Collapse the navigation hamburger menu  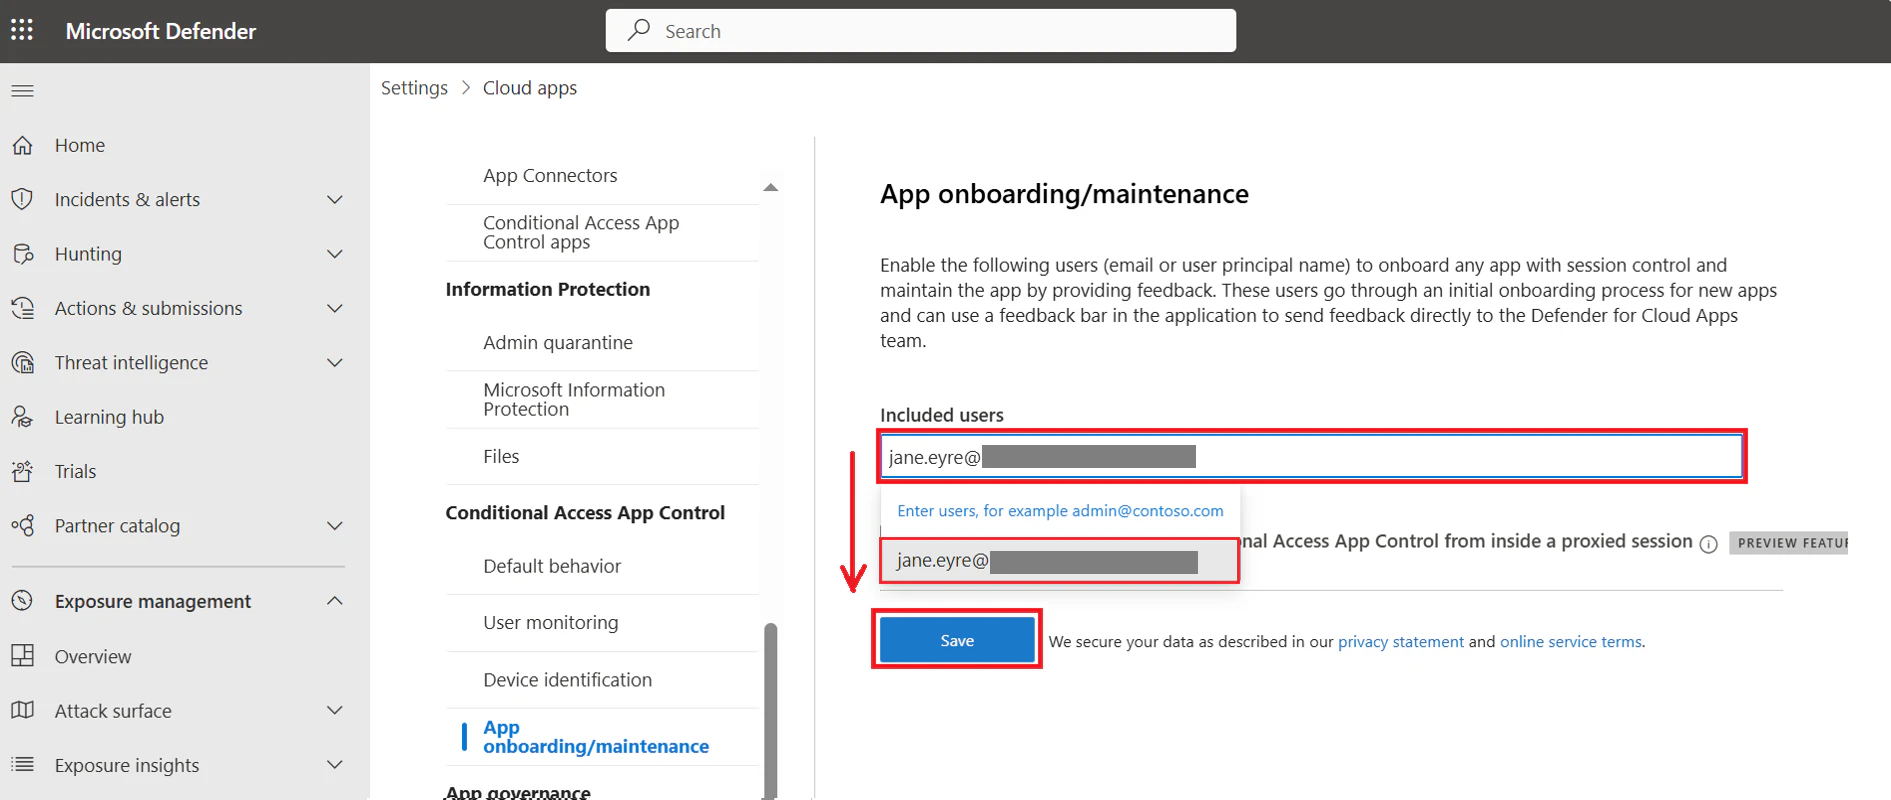click(22, 91)
